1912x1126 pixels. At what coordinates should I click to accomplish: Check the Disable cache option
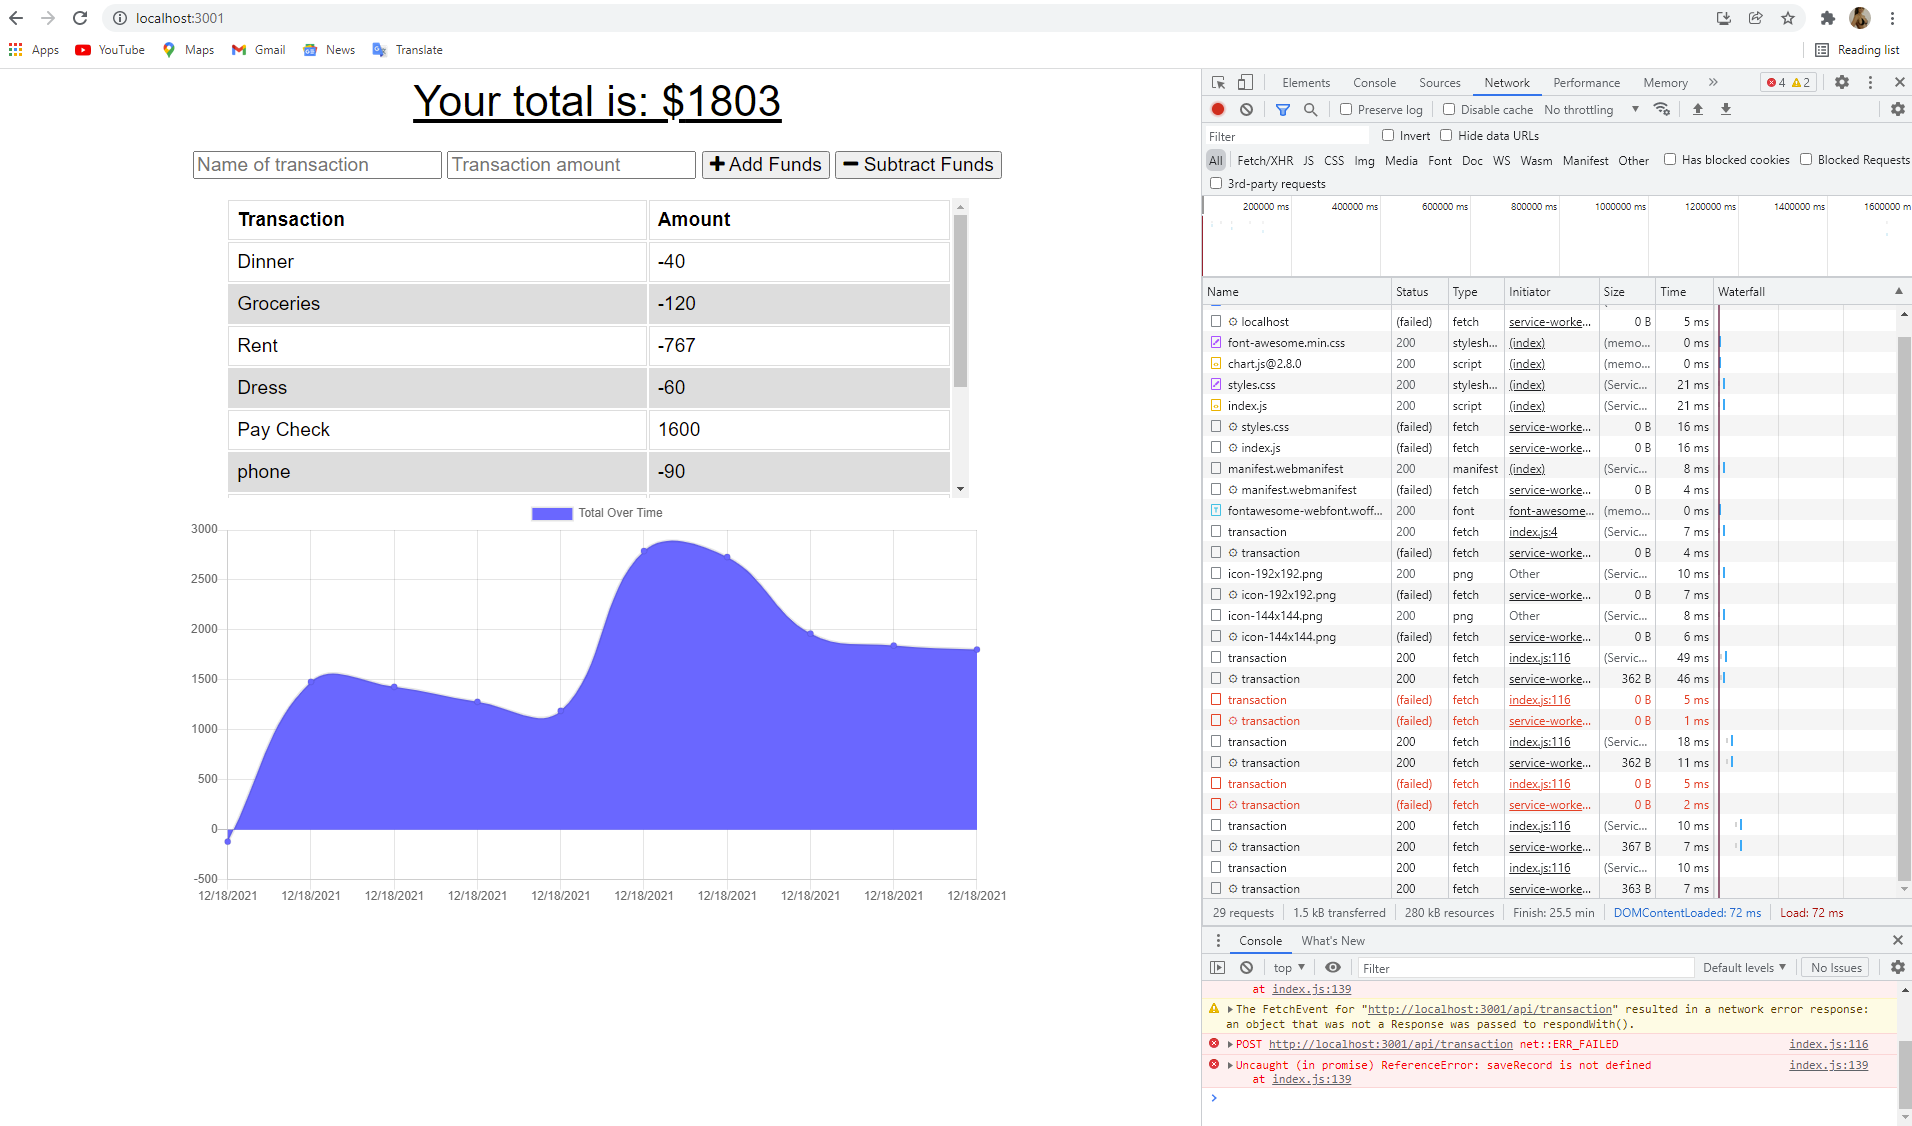point(1448,109)
